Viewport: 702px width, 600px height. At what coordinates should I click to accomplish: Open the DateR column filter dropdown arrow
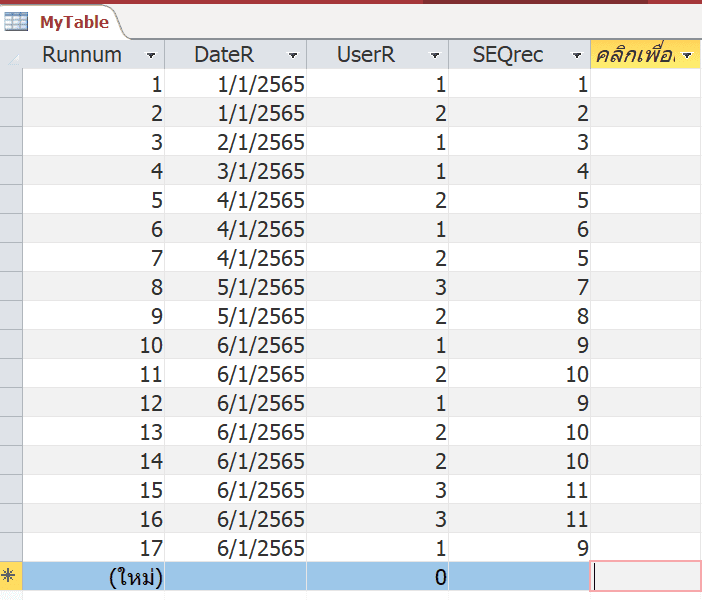tap(293, 56)
